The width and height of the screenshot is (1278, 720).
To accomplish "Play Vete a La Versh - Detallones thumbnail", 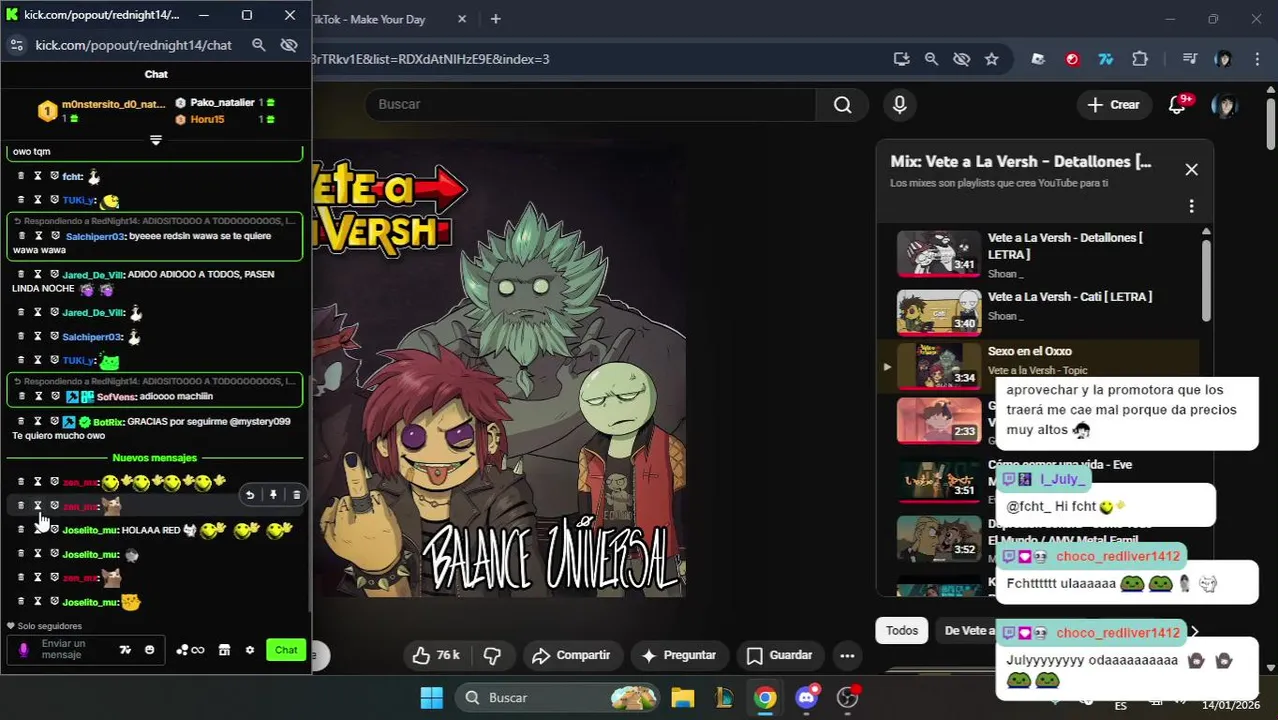I will point(939,254).
